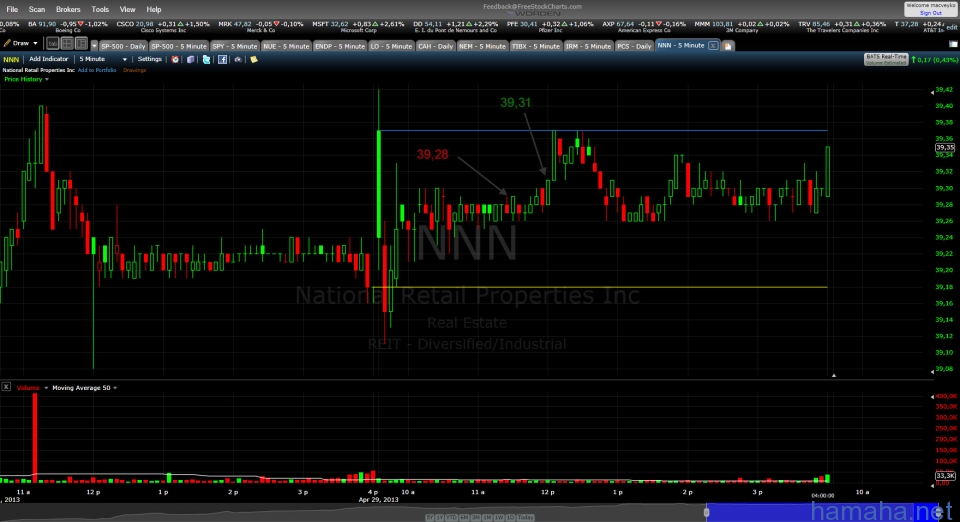Switch to the TIBX - 5 Minute tab
This screenshot has height=522, width=960.
536,46
